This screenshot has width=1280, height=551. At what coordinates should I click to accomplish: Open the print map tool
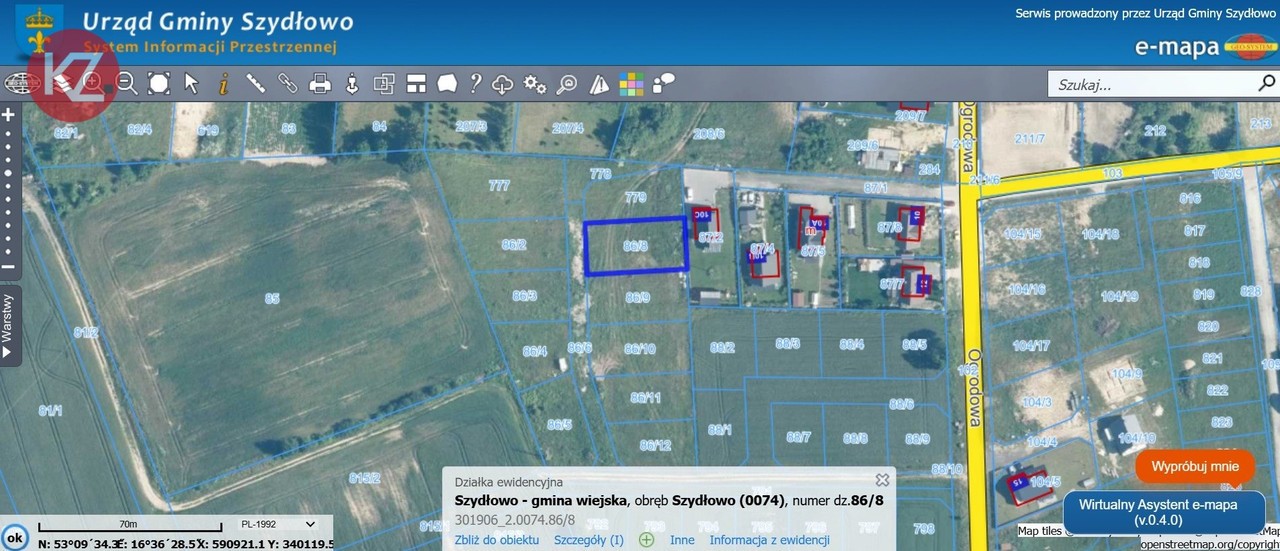[320, 83]
